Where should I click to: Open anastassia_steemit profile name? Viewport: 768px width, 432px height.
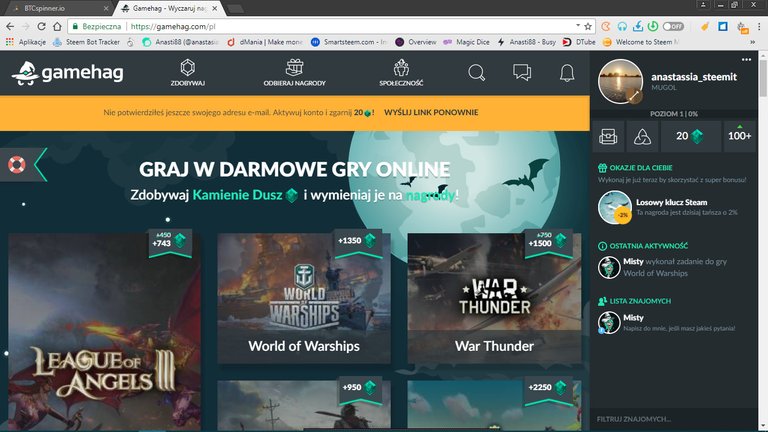pyautogui.click(x=694, y=77)
